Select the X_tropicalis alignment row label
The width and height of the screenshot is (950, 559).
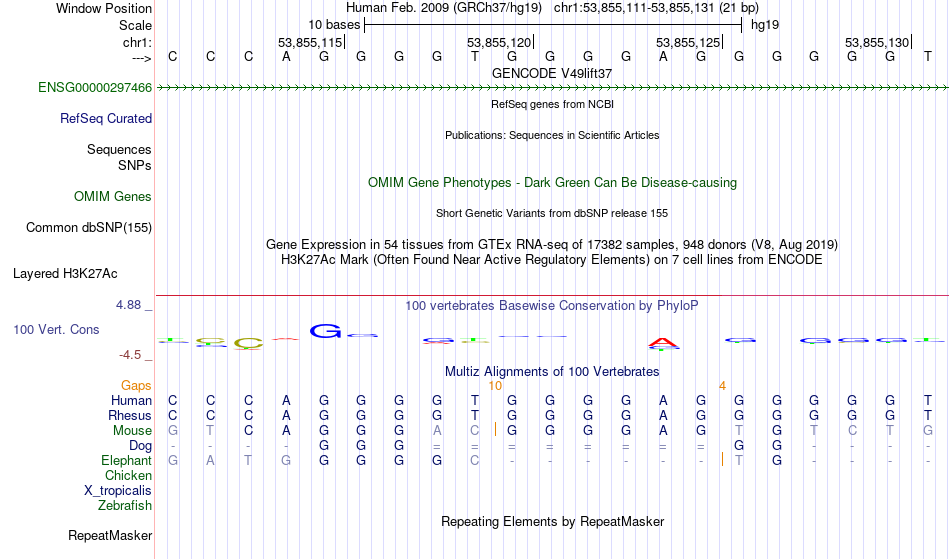point(118,491)
